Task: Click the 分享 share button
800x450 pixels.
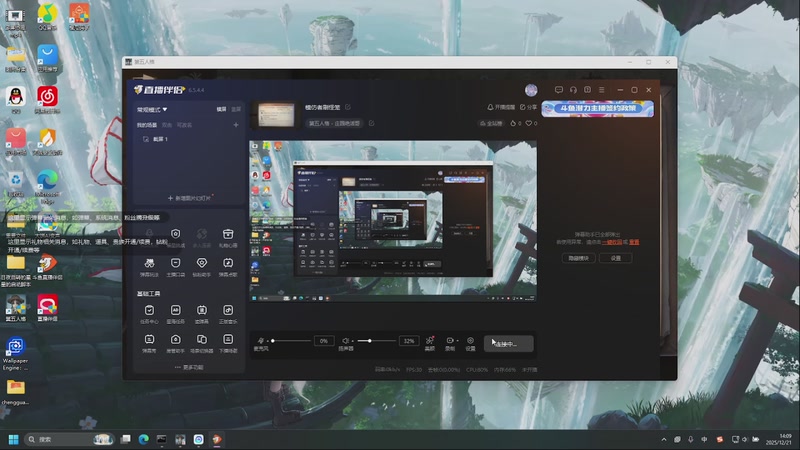Action: coord(528,107)
